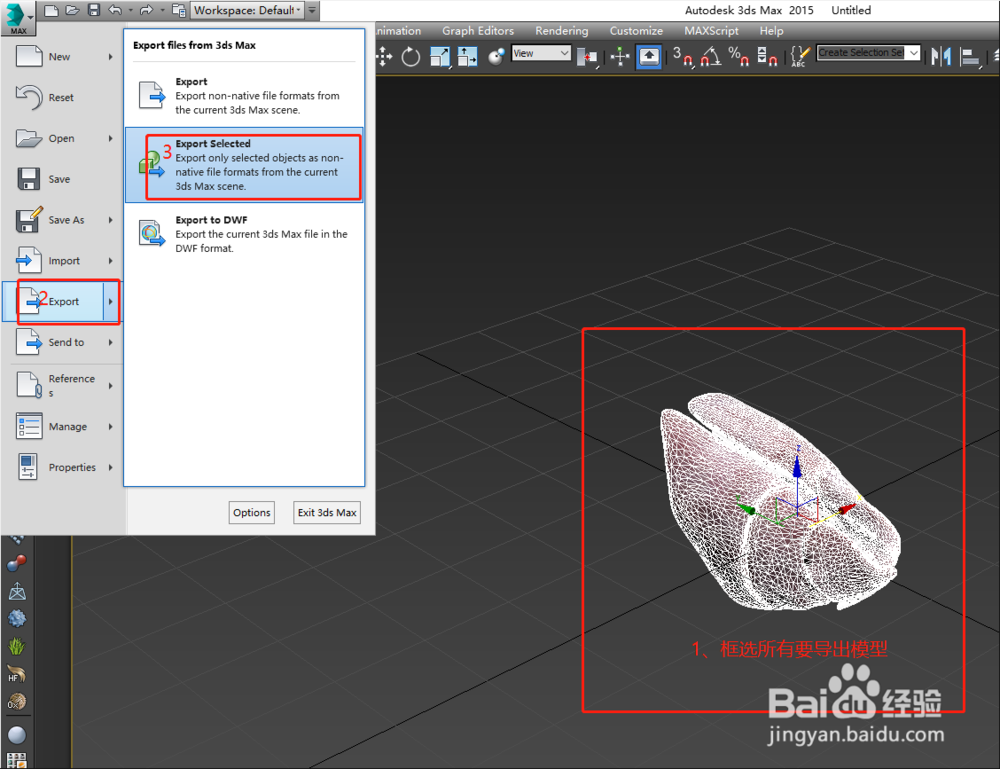Open the quick access toolbar customize arrow
The height and width of the screenshot is (769, 1000).
pyautogui.click(x=312, y=10)
